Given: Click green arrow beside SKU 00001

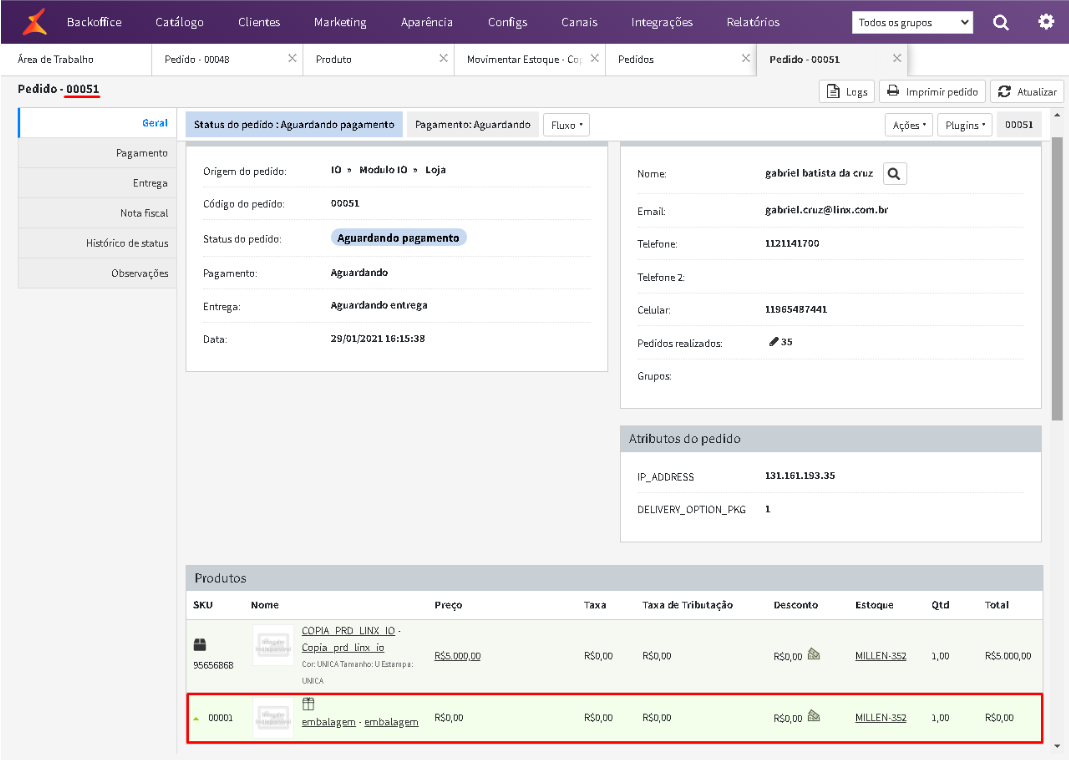Looking at the screenshot, I should pos(196,718).
